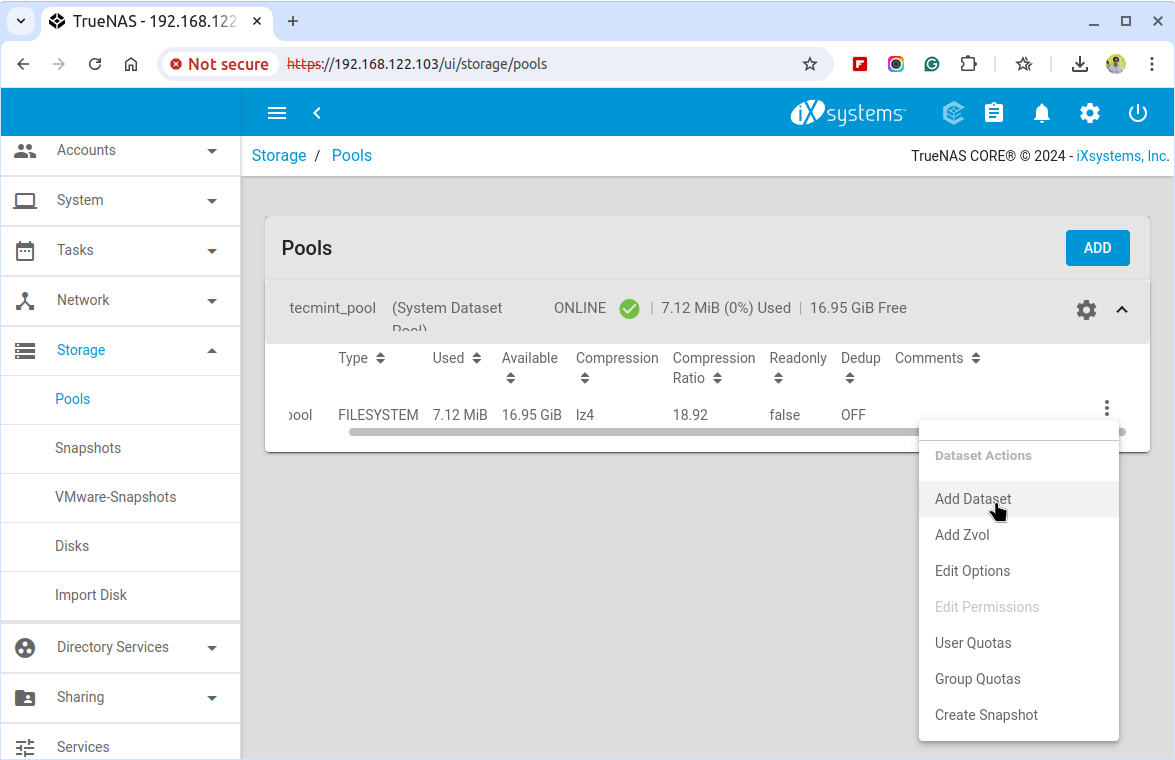Open the TrueCommand status icon
Viewport: 1175px width, 760px height.
[953, 113]
